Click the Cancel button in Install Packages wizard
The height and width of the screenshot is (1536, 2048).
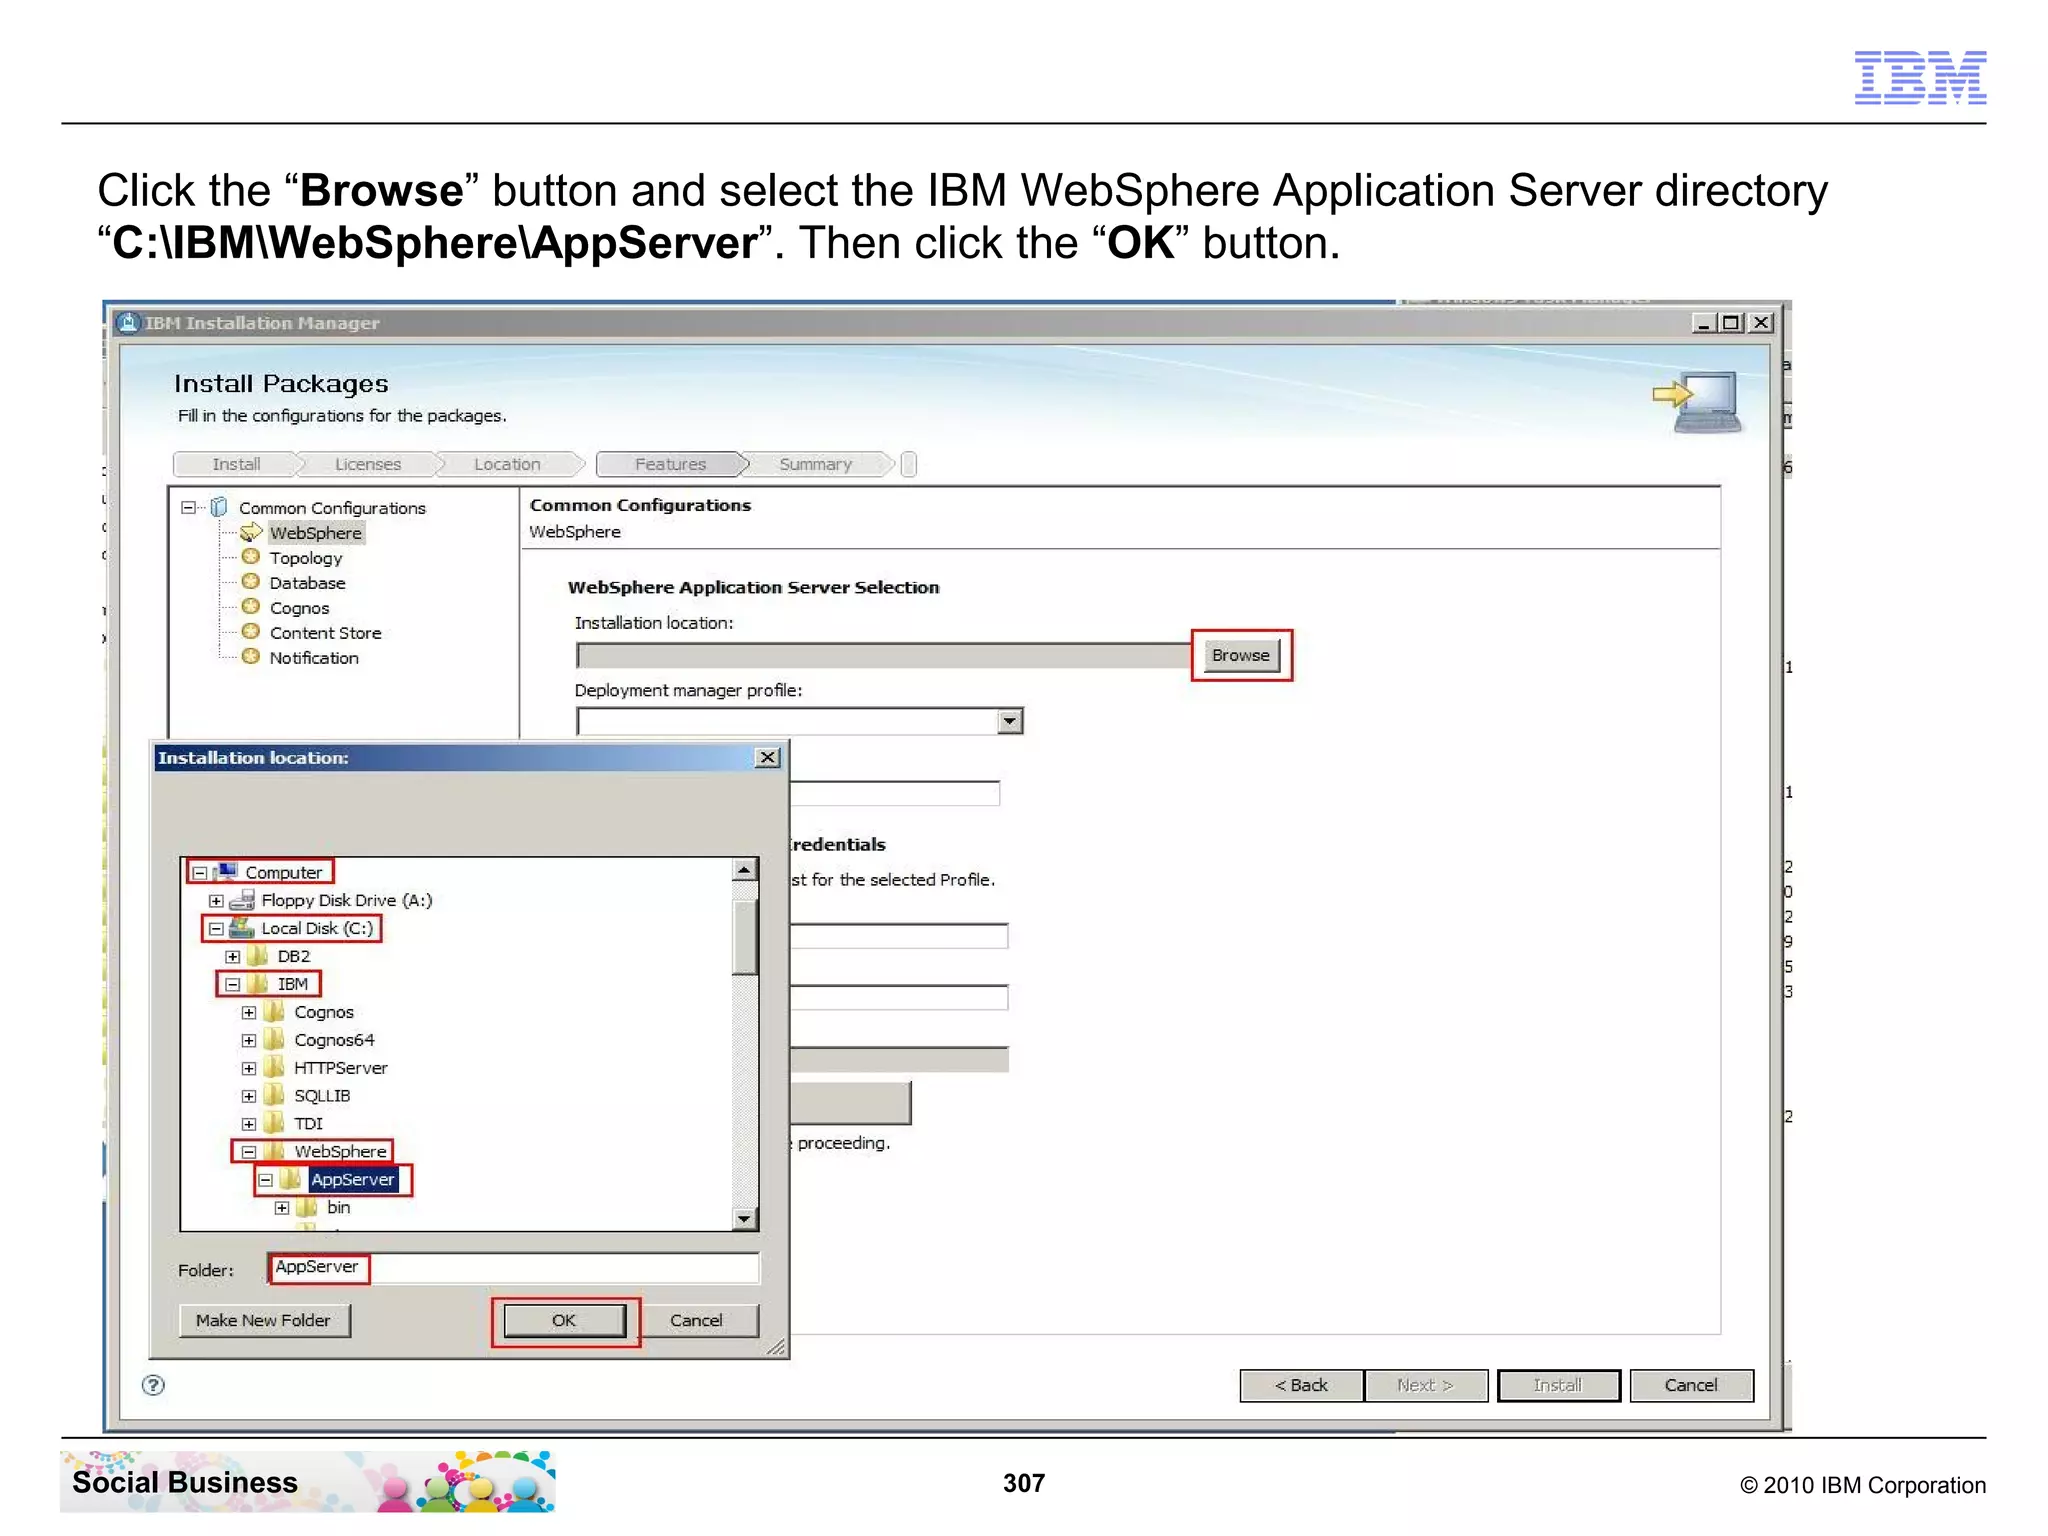click(1691, 1385)
